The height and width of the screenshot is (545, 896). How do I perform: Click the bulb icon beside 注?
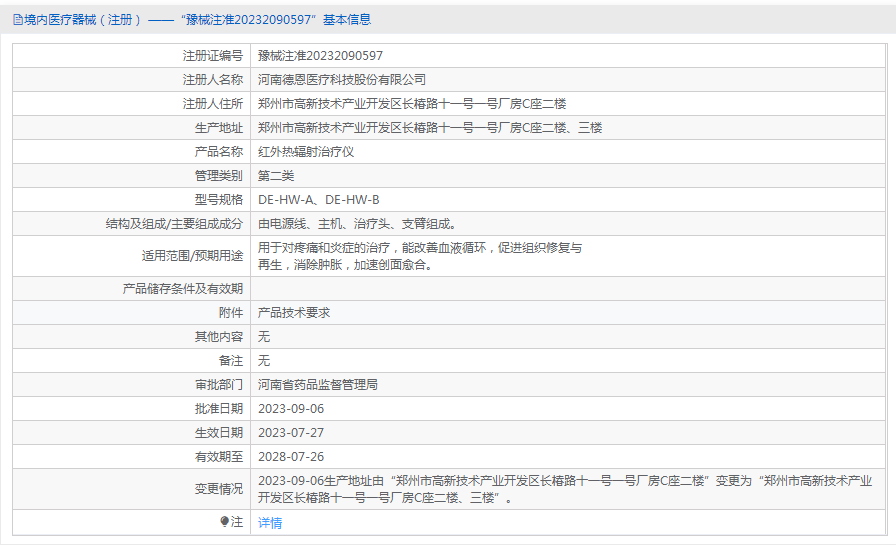225,522
